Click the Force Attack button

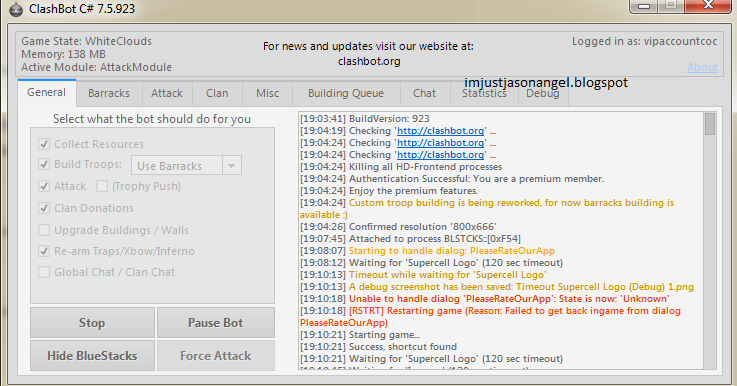tap(216, 355)
